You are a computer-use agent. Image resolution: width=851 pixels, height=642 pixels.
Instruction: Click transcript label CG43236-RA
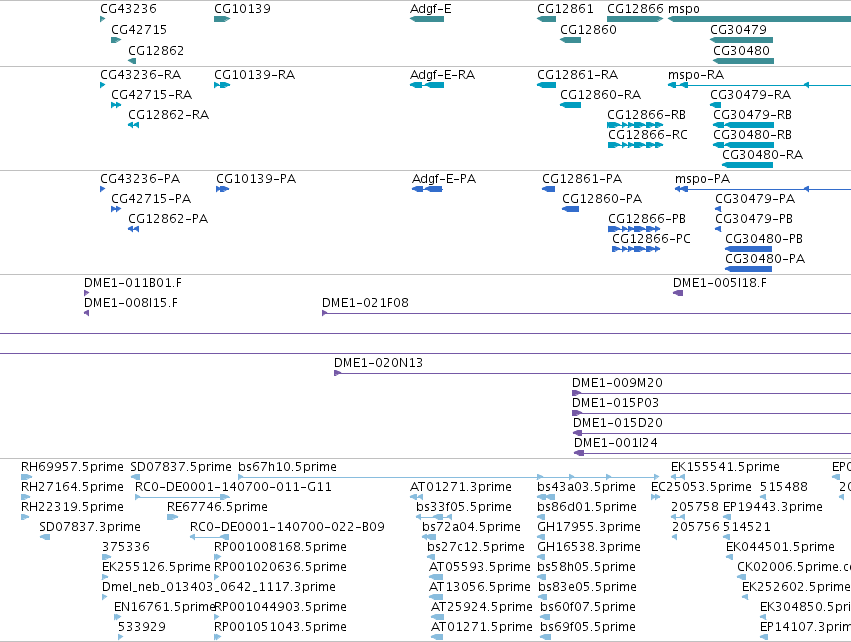tap(141, 75)
